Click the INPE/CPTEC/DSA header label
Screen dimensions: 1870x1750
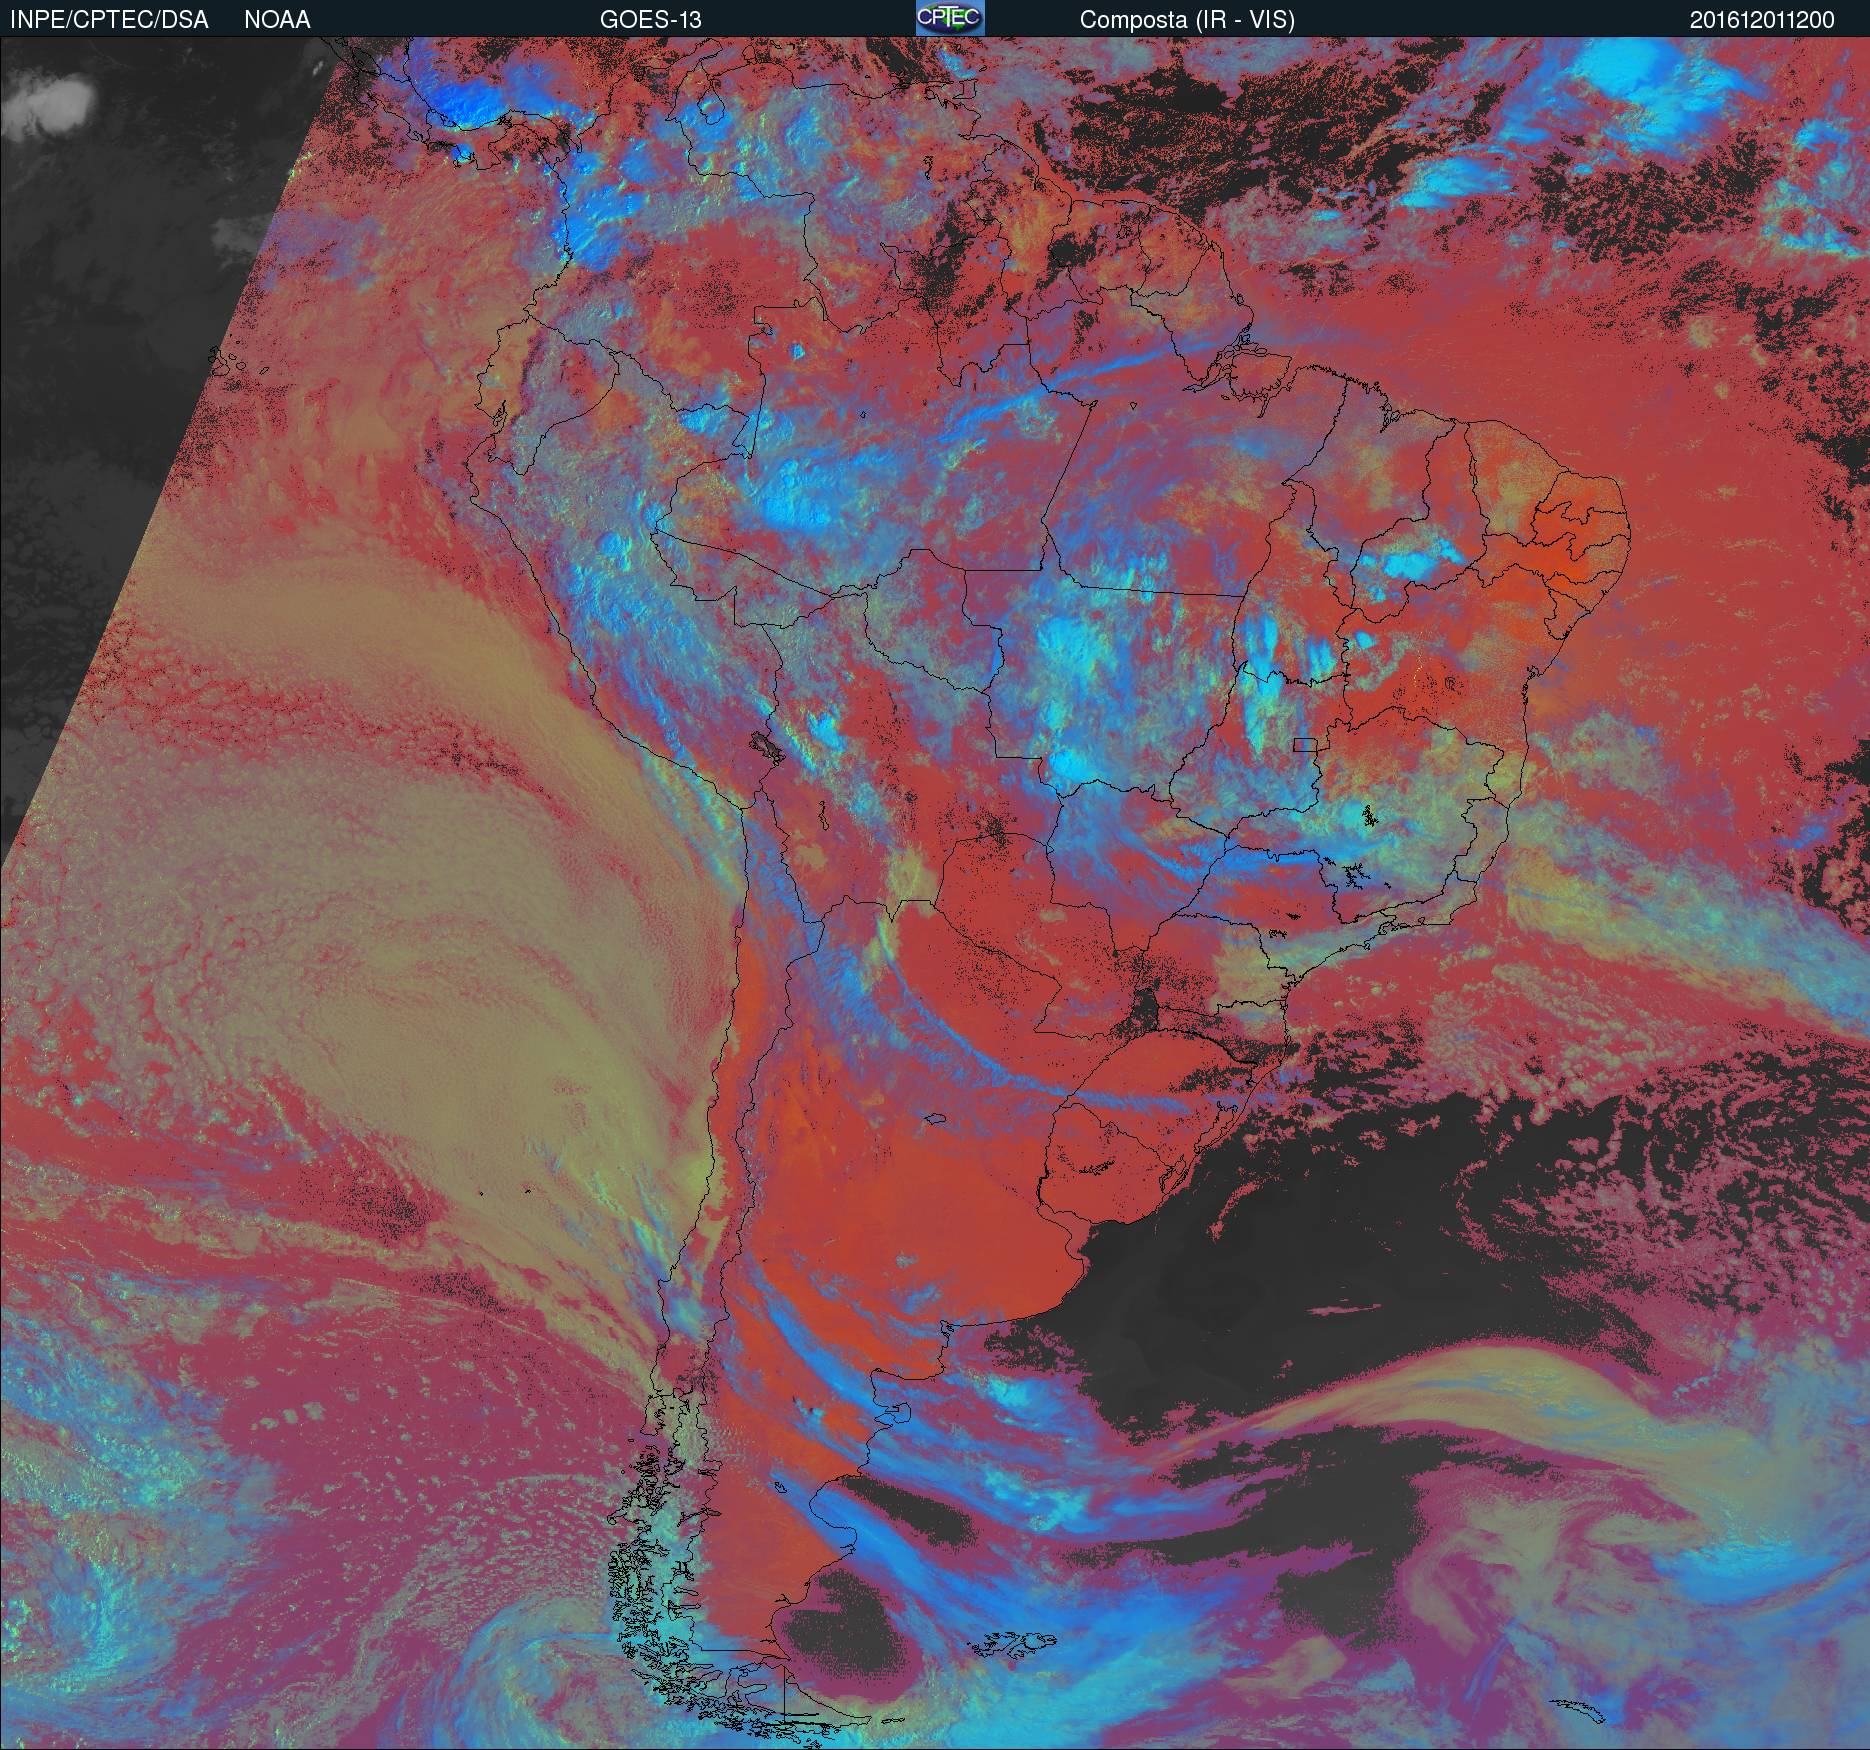(109, 19)
